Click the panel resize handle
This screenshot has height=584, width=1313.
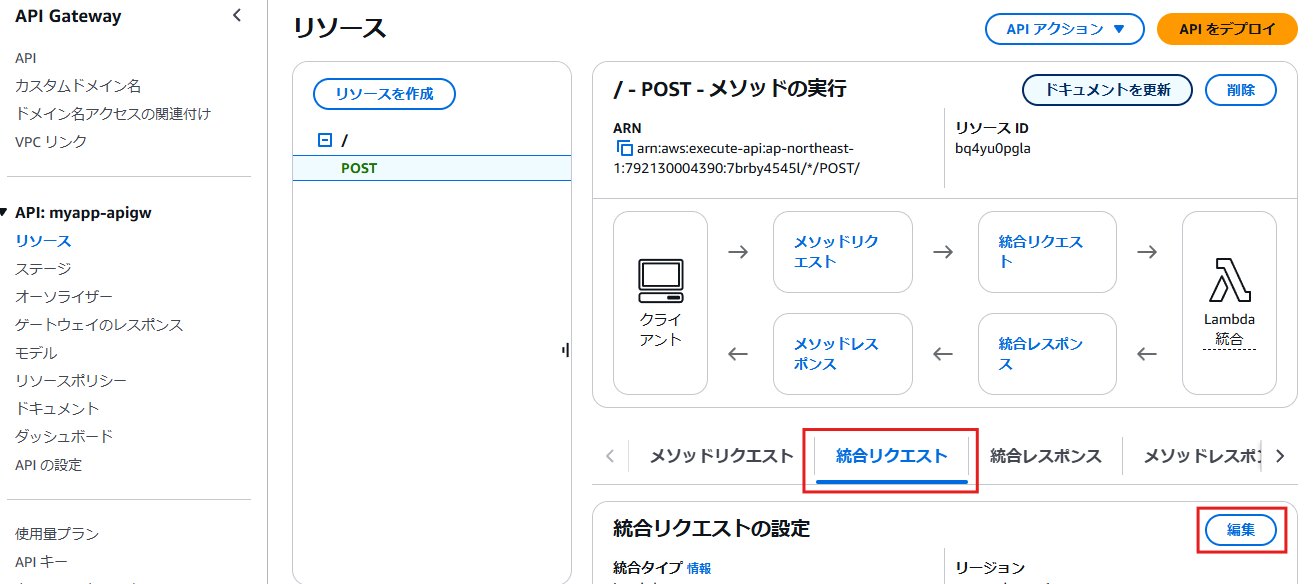click(x=566, y=350)
